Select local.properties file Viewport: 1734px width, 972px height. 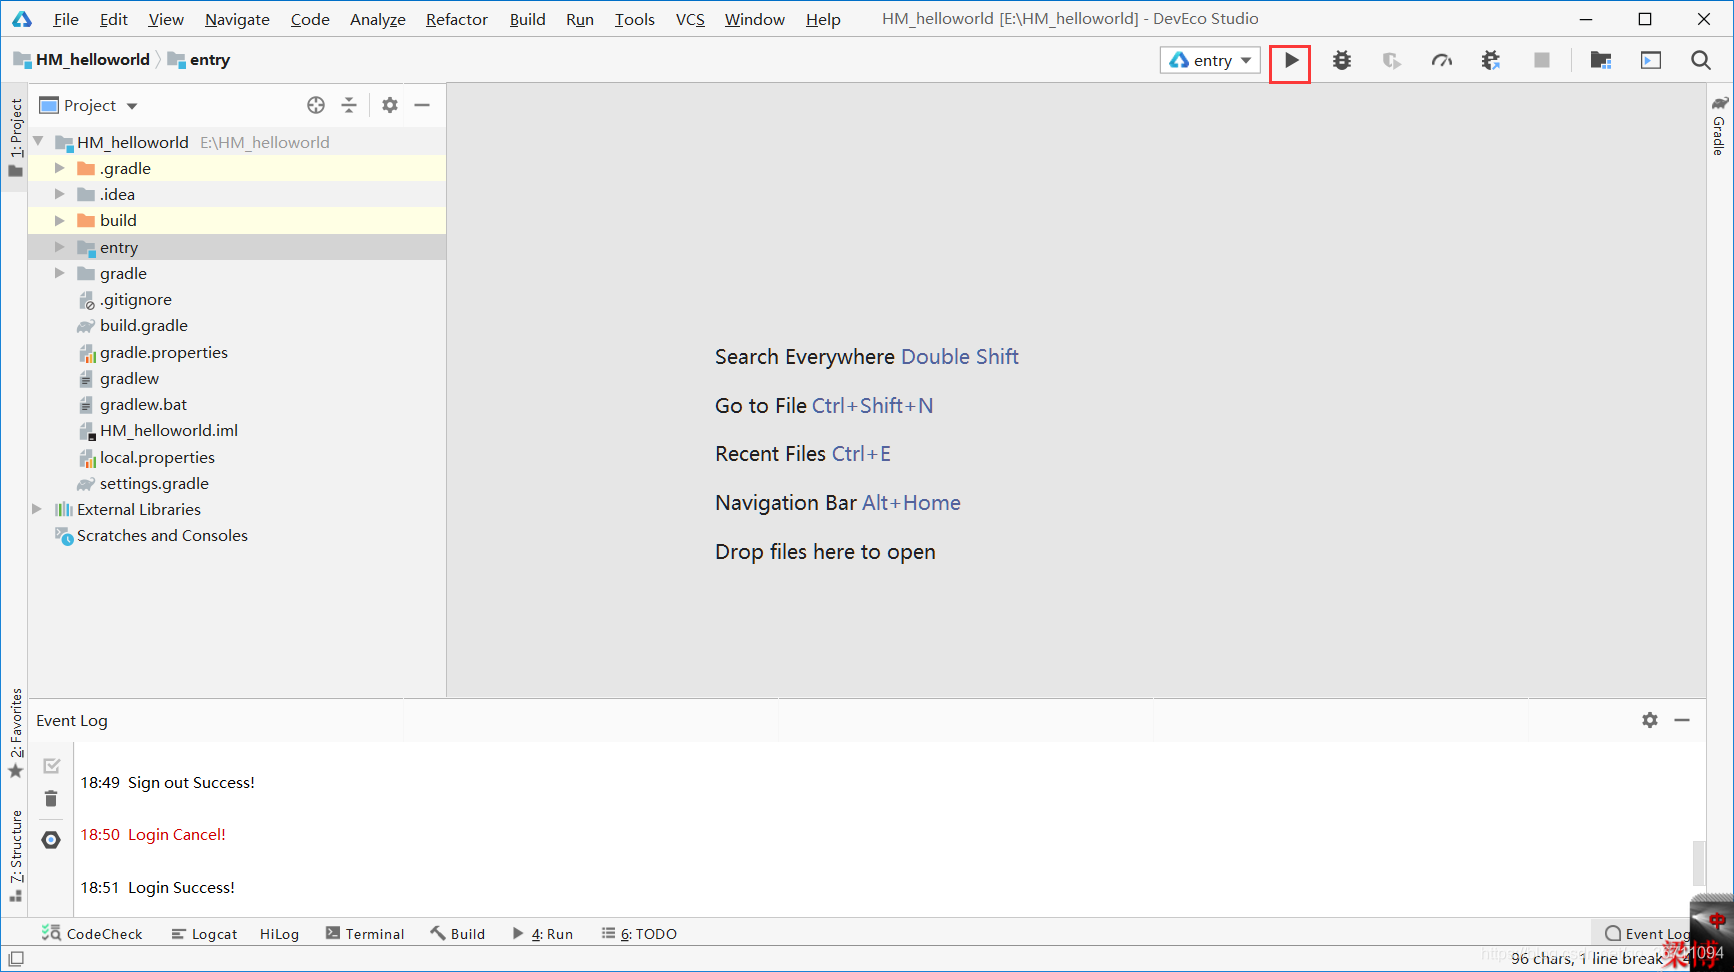coord(157,457)
